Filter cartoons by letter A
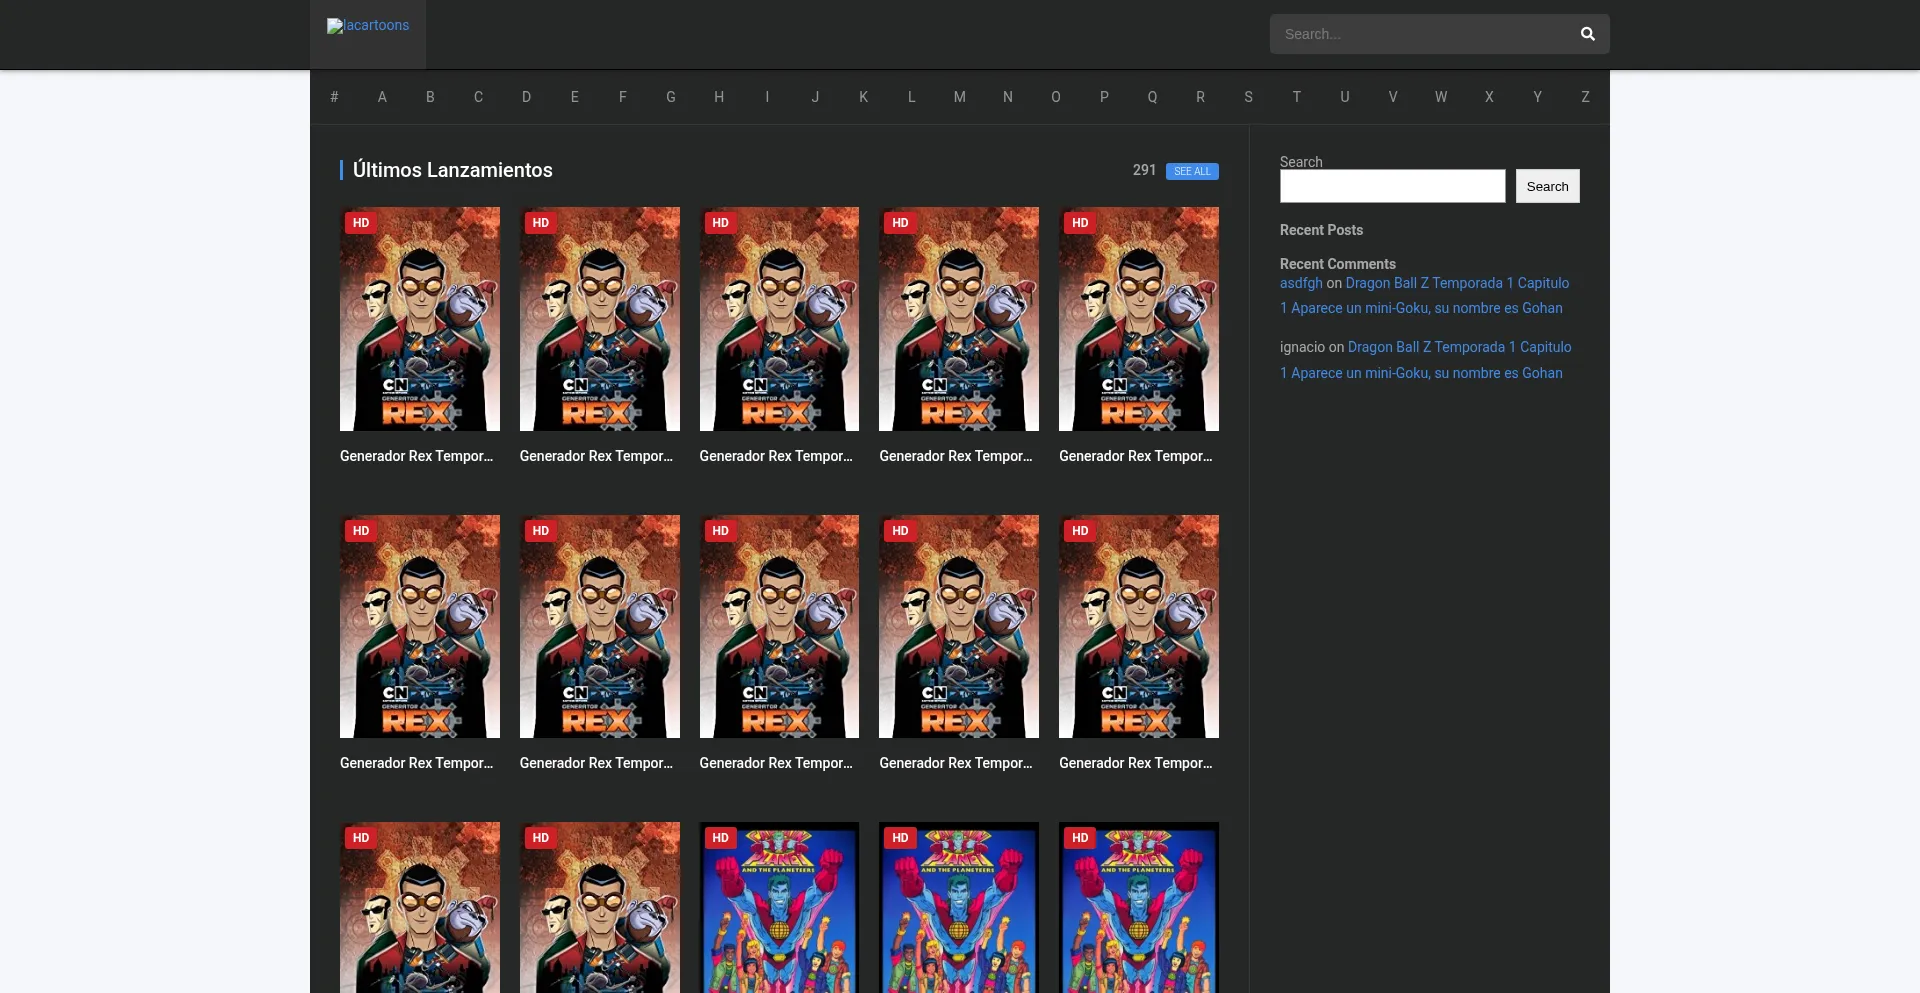Viewport: 1920px width, 993px height. click(x=382, y=97)
